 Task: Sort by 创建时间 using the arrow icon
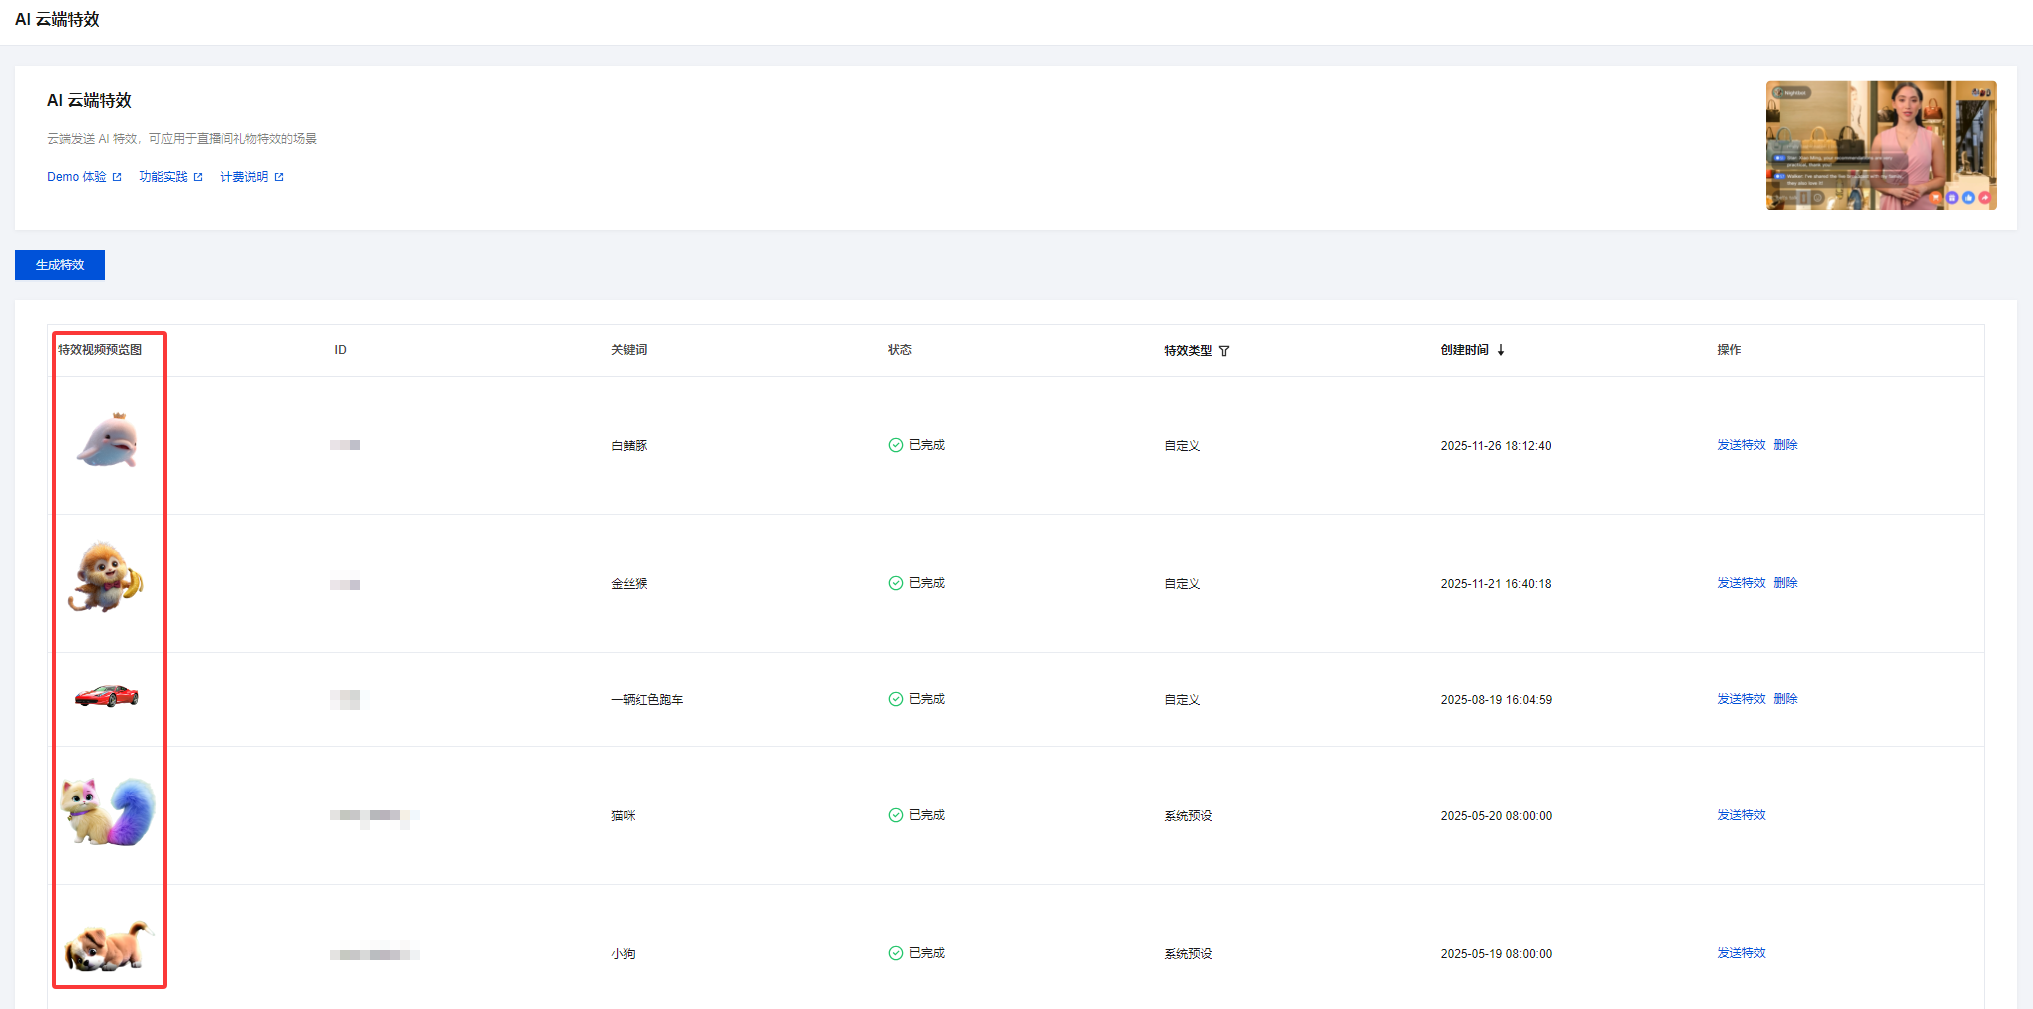point(1501,350)
